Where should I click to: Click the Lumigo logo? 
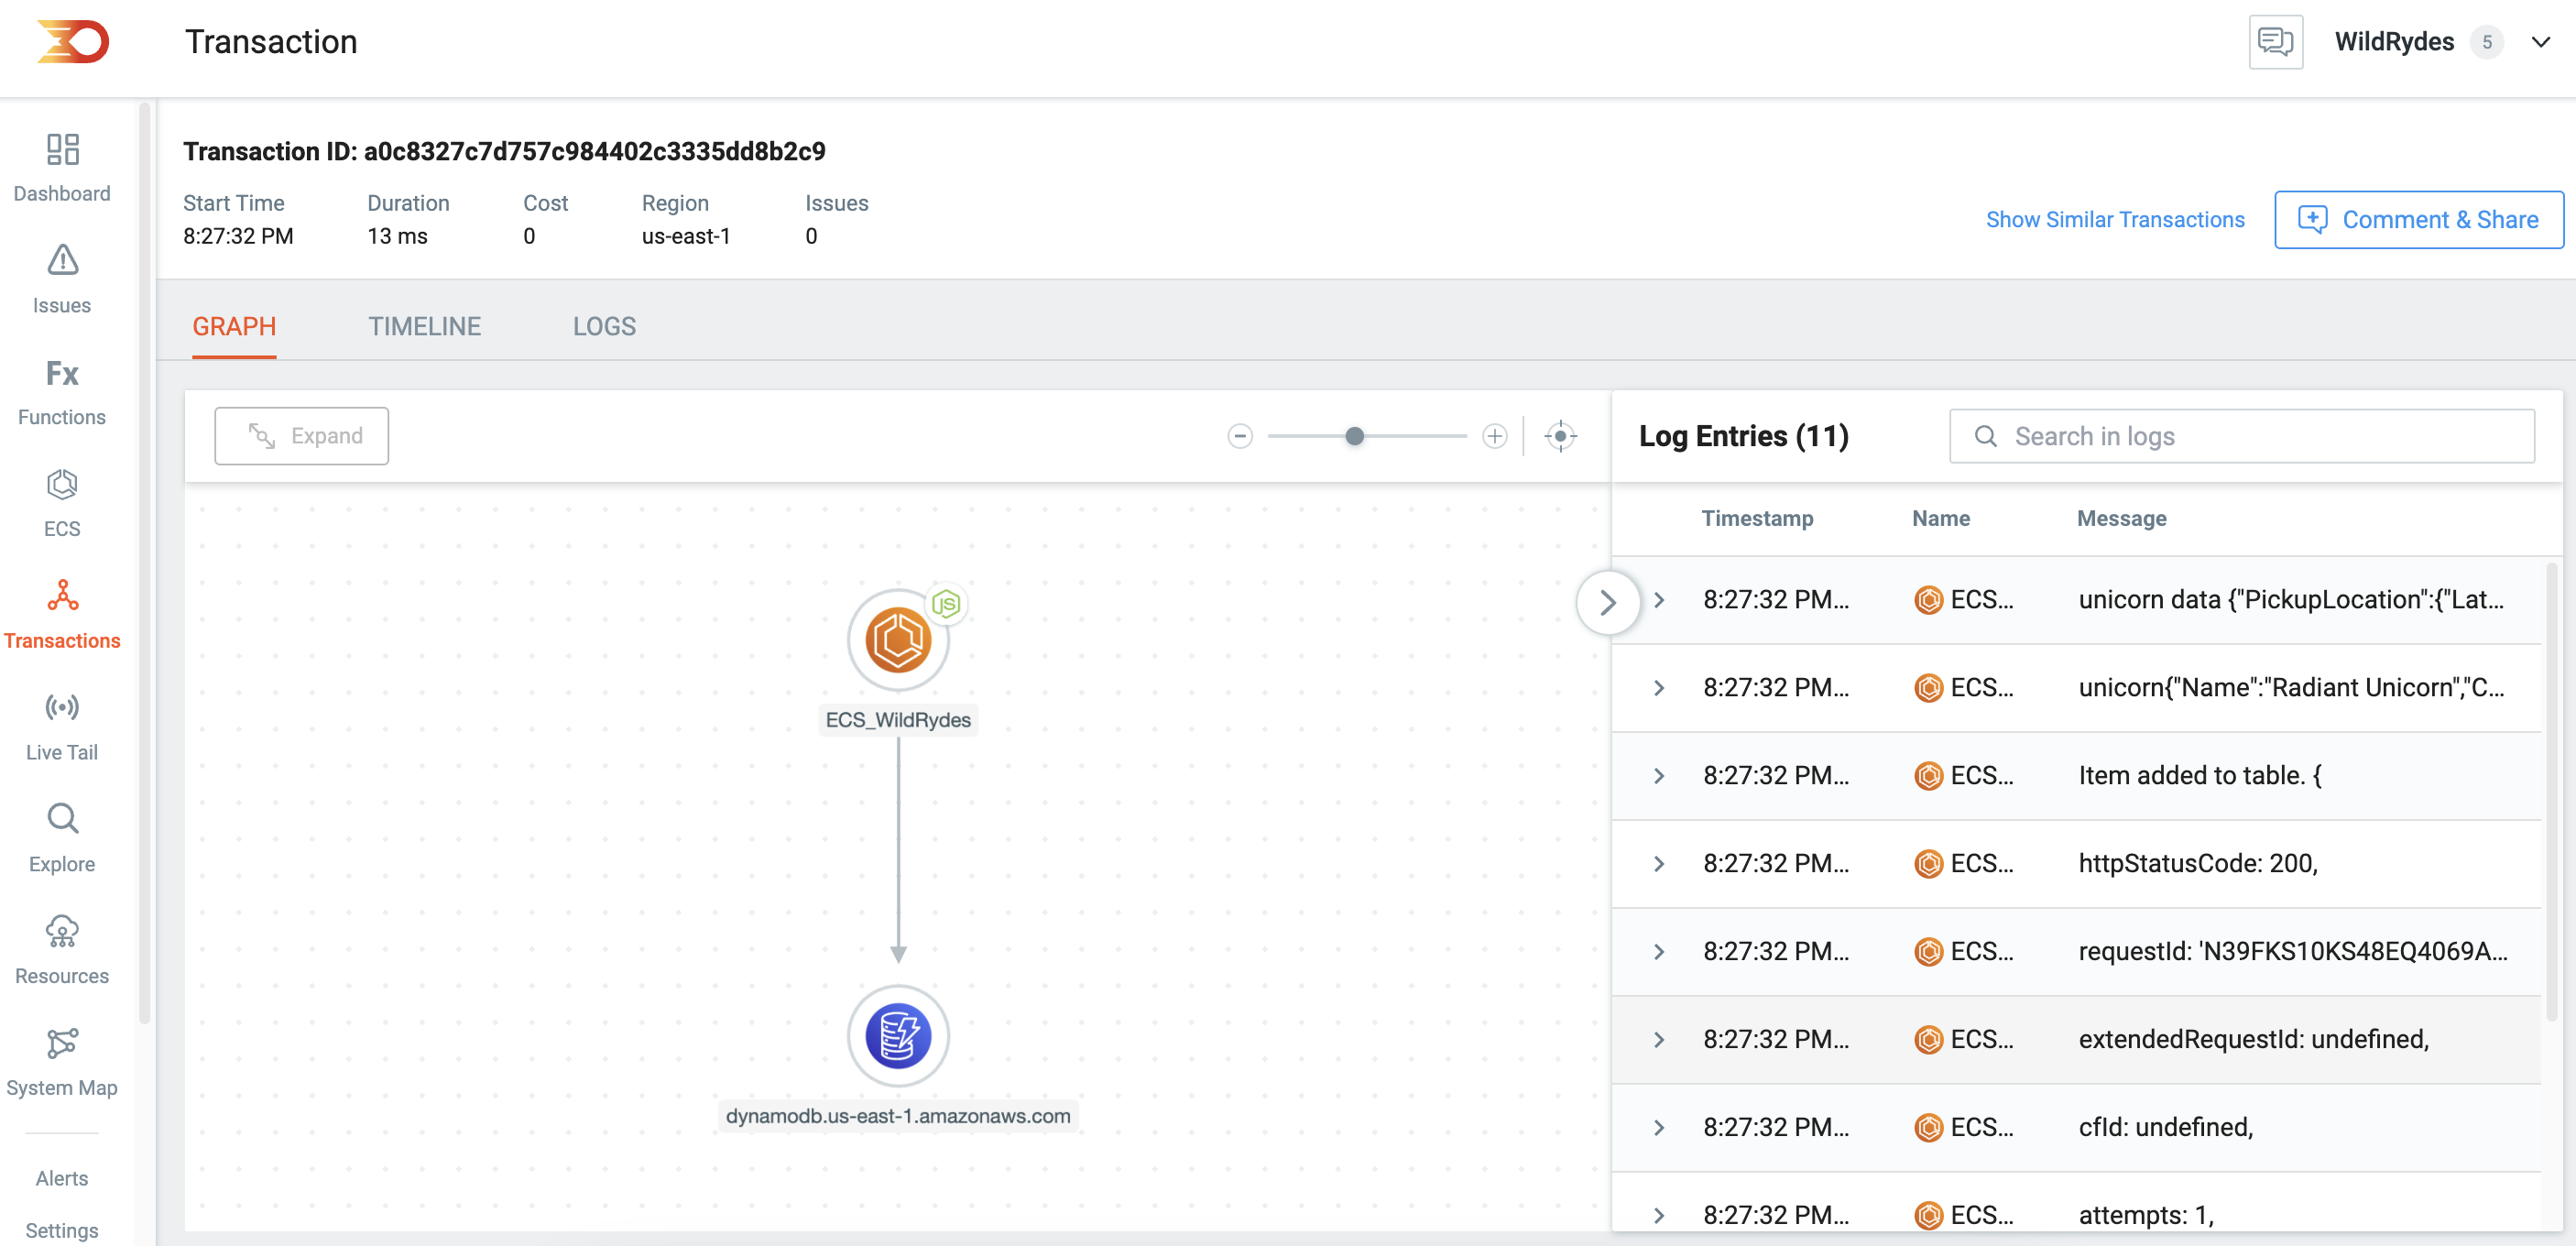pos(73,42)
